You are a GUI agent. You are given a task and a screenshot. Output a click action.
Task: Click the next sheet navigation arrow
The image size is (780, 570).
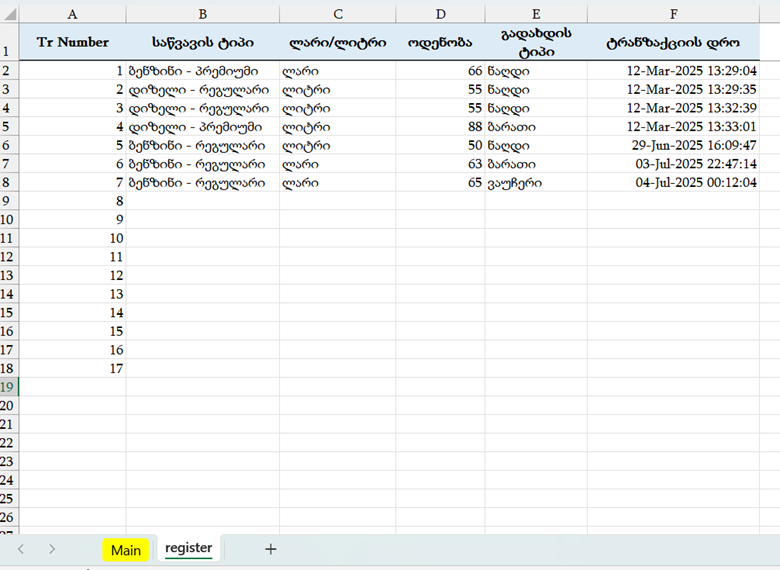pos(52,549)
